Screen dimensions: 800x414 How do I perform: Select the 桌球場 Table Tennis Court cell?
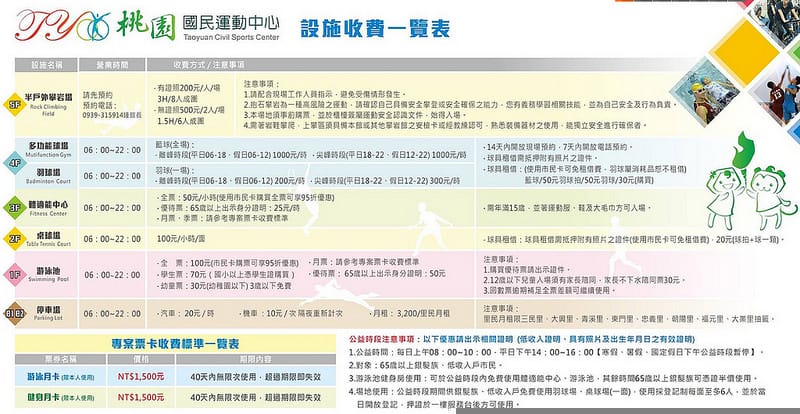pos(47,238)
